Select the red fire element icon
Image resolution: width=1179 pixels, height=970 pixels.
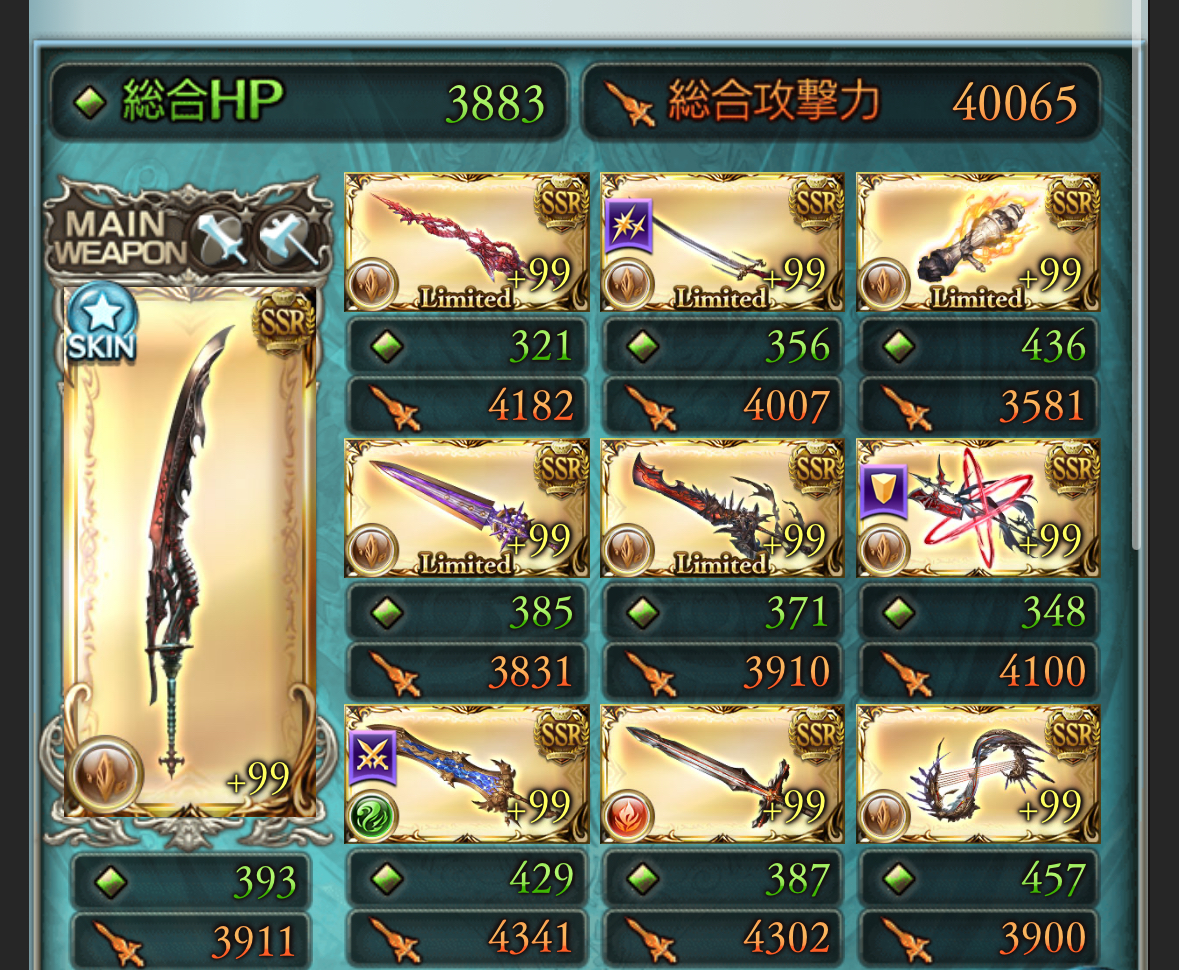pyautogui.click(x=628, y=816)
